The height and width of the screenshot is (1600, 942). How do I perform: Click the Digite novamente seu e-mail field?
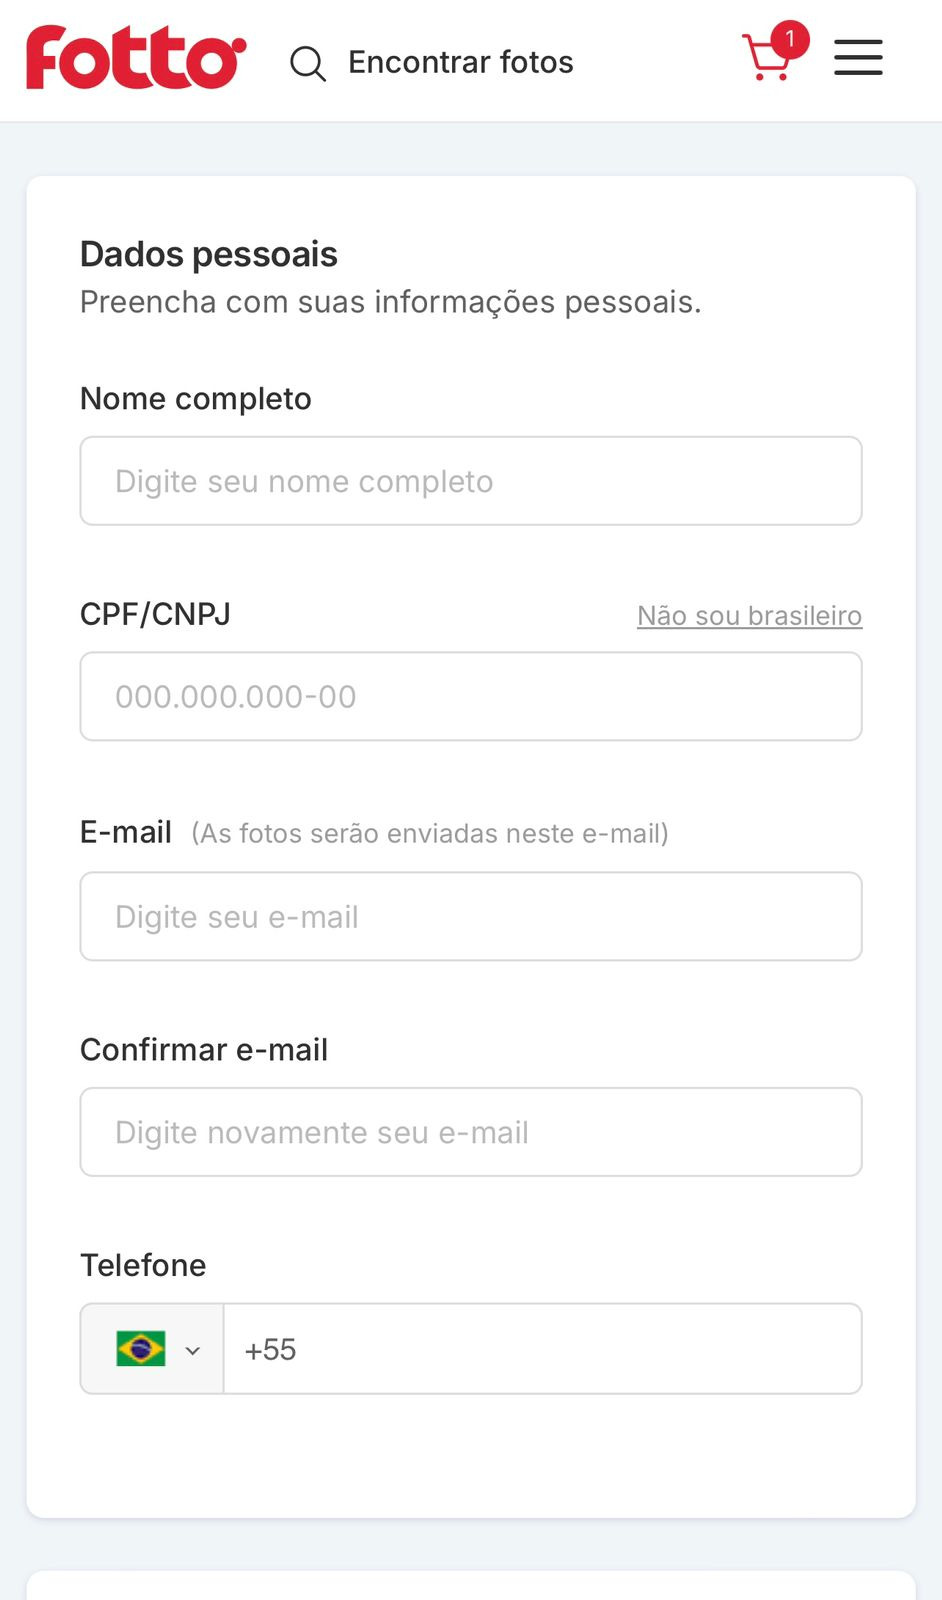[x=471, y=1132]
